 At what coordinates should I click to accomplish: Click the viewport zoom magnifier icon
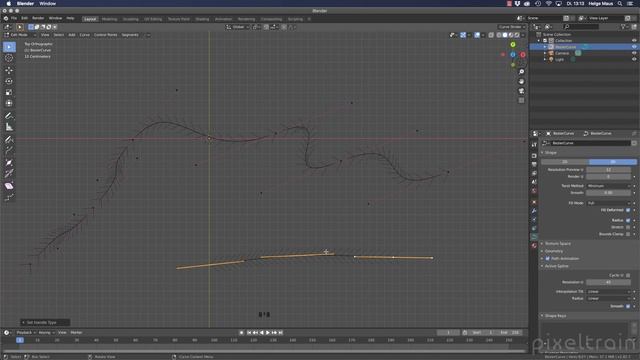[521, 72]
